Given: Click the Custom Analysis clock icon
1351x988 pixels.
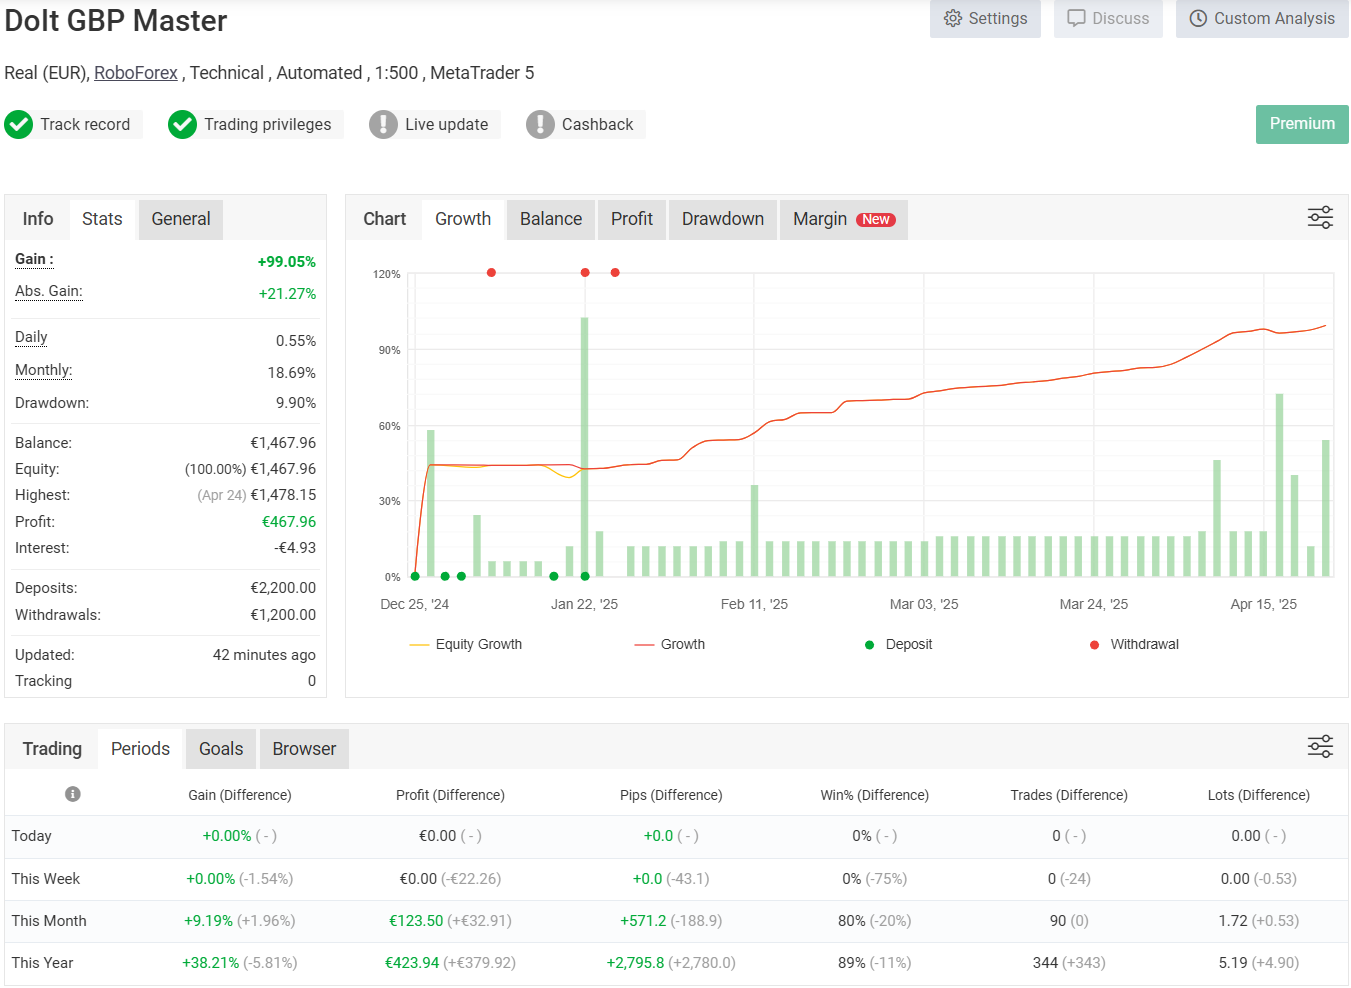Looking at the screenshot, I should click(x=1198, y=19).
